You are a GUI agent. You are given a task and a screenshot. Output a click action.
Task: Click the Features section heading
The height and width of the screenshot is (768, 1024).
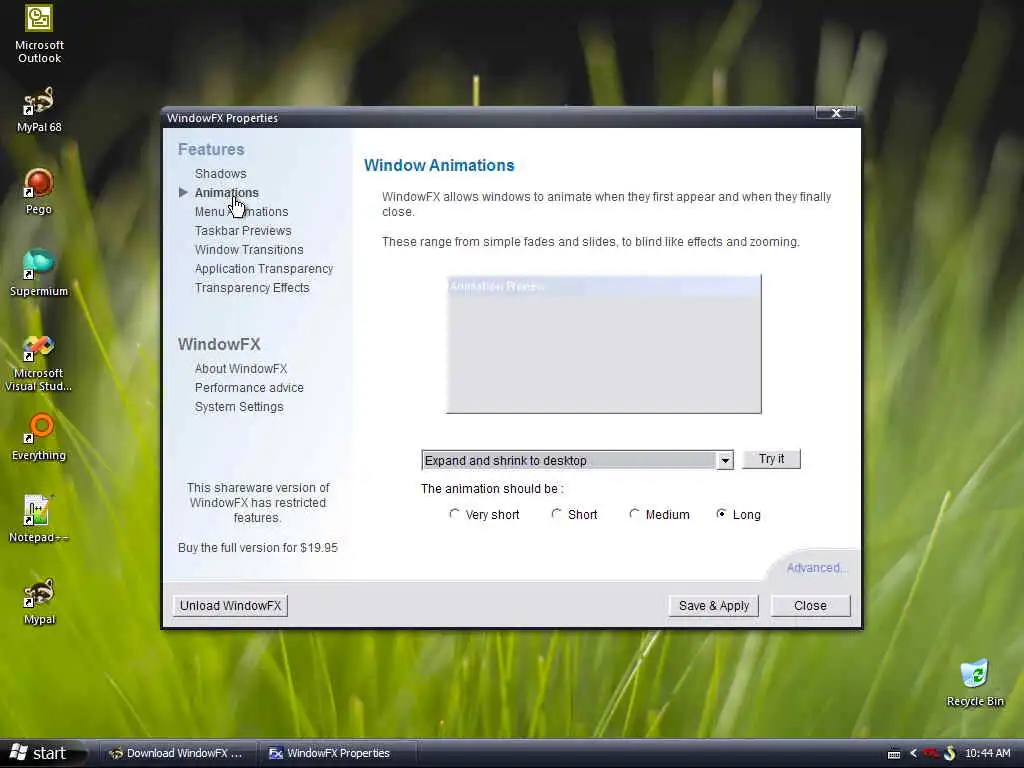click(x=211, y=149)
